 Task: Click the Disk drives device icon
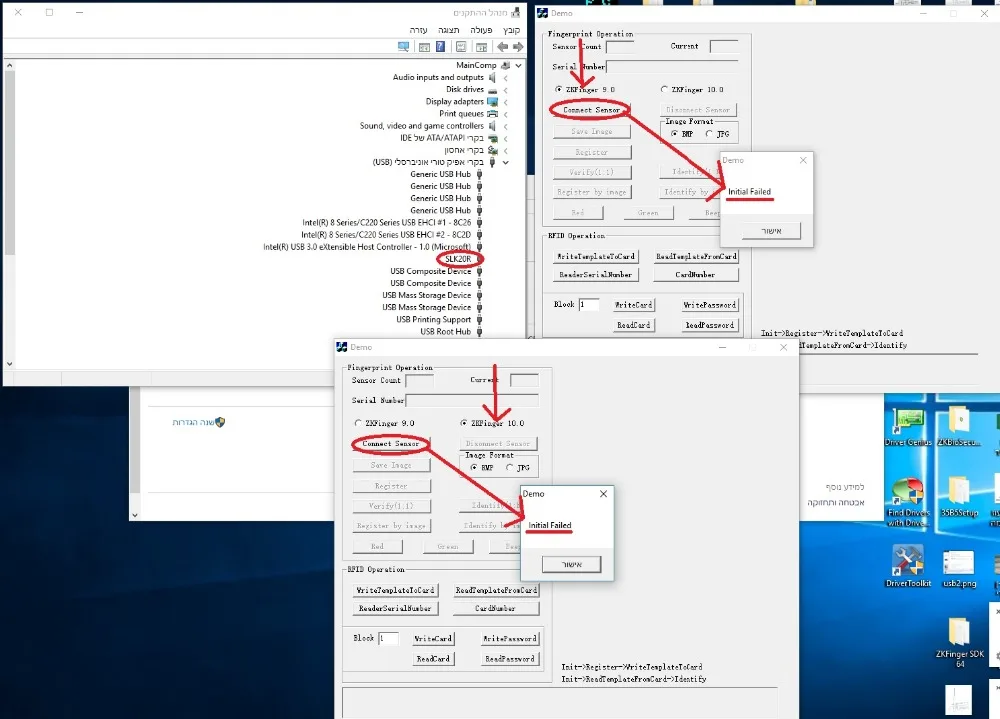click(492, 89)
